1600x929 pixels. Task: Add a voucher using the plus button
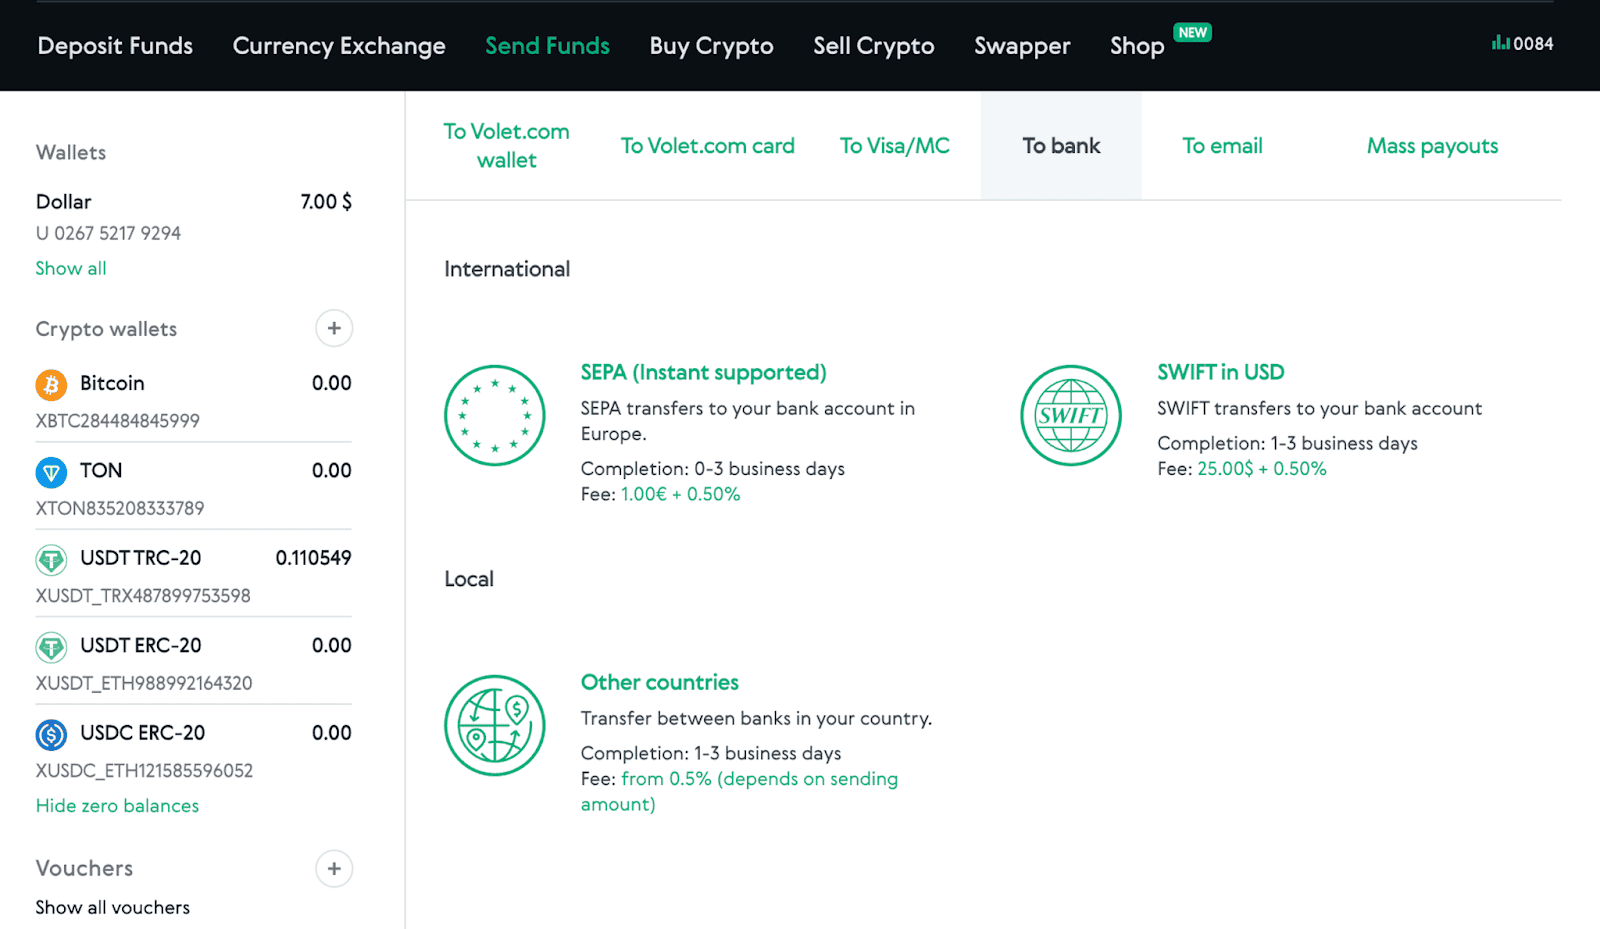click(334, 868)
